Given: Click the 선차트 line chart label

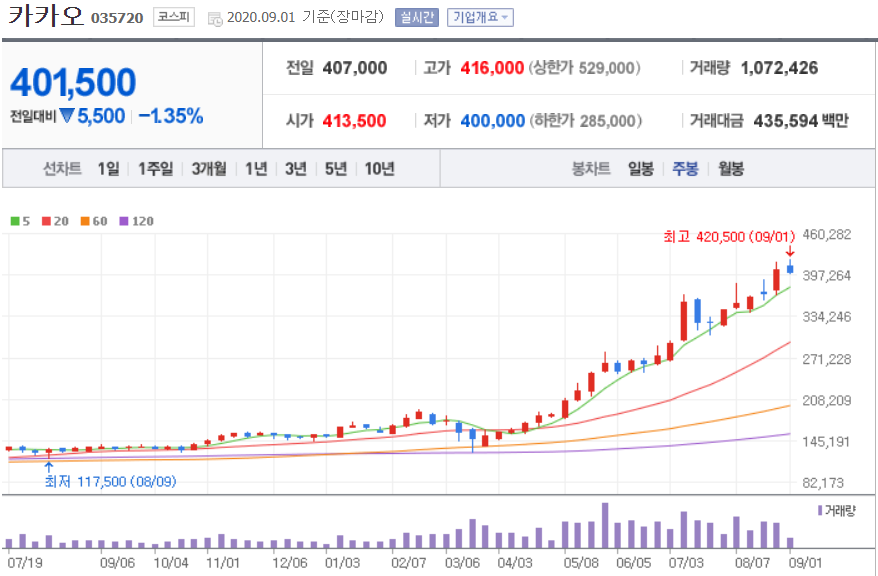Looking at the screenshot, I should 62,168.
